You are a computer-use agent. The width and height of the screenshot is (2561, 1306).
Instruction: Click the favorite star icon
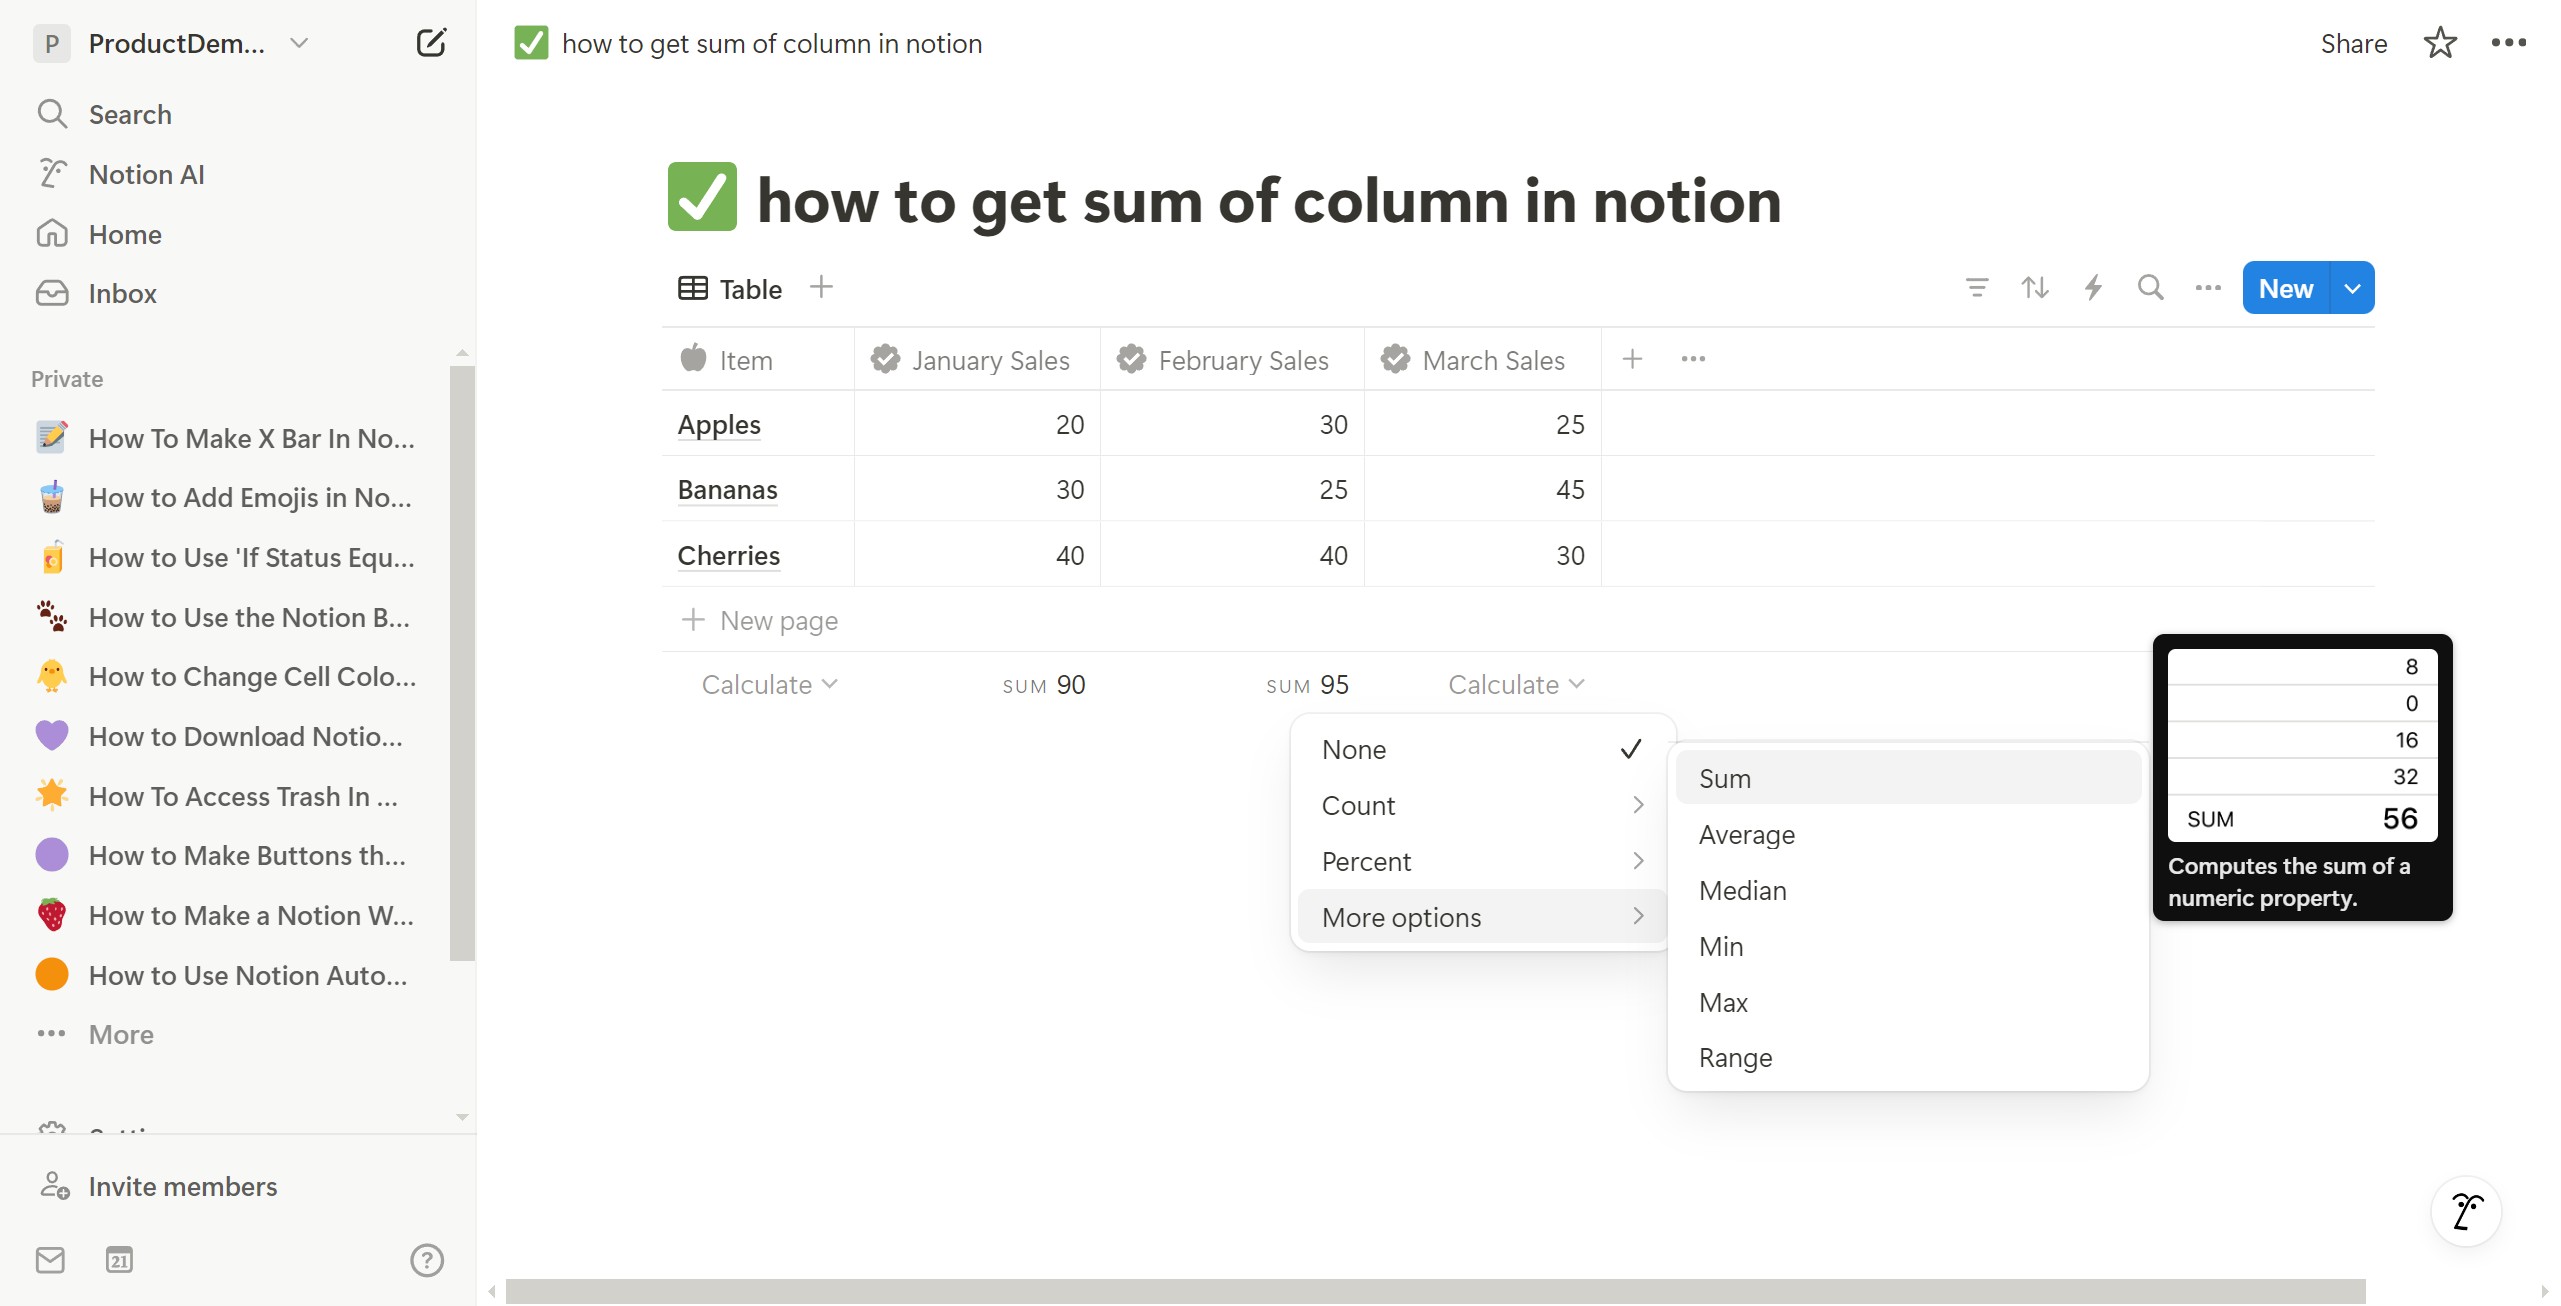point(2440,43)
